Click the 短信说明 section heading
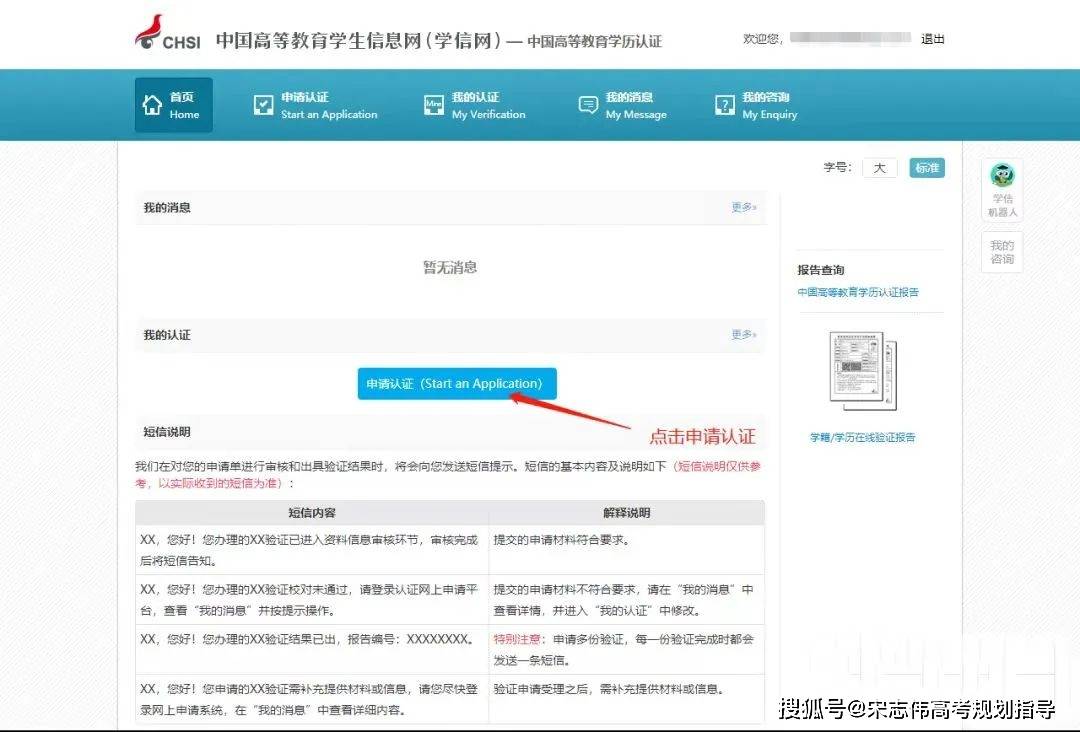Screen dimensions: 1080x732 tap(167, 432)
